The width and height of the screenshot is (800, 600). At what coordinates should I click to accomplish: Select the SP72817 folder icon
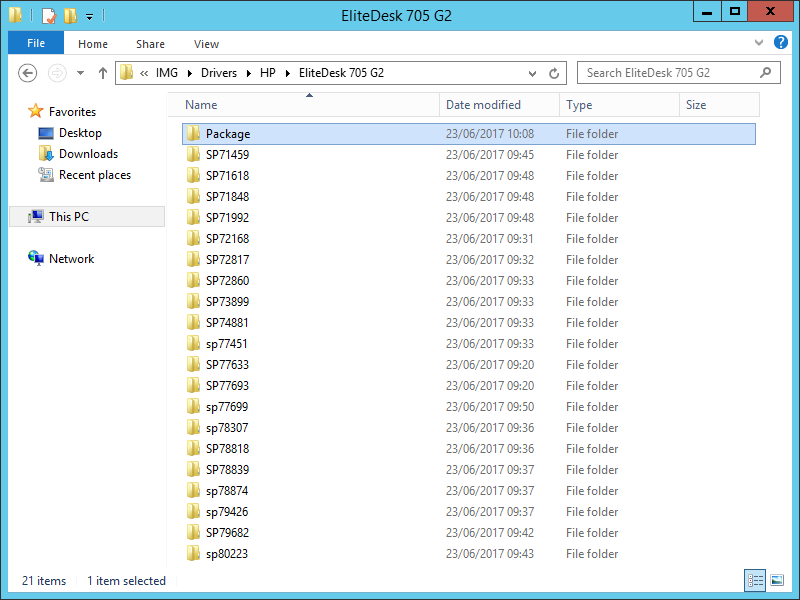click(x=193, y=260)
